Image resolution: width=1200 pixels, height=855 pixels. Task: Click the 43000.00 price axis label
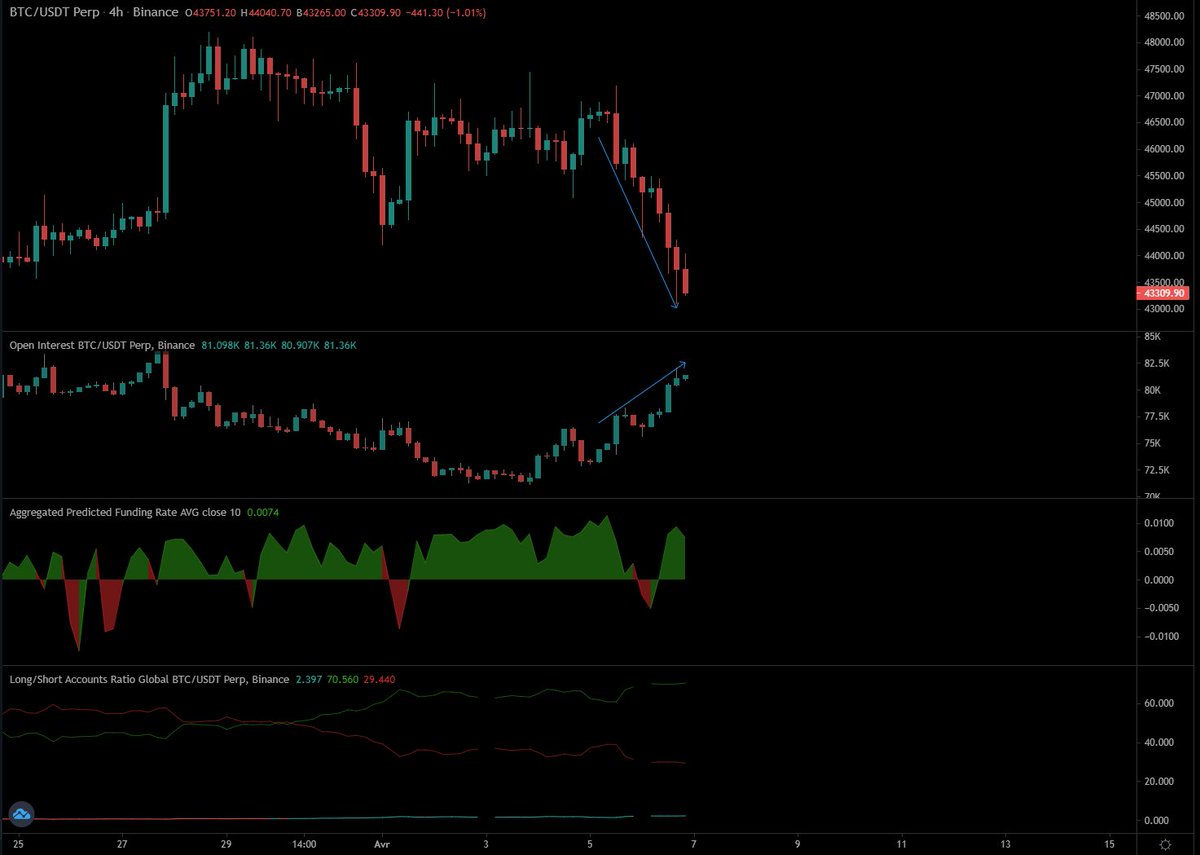pos(1165,309)
